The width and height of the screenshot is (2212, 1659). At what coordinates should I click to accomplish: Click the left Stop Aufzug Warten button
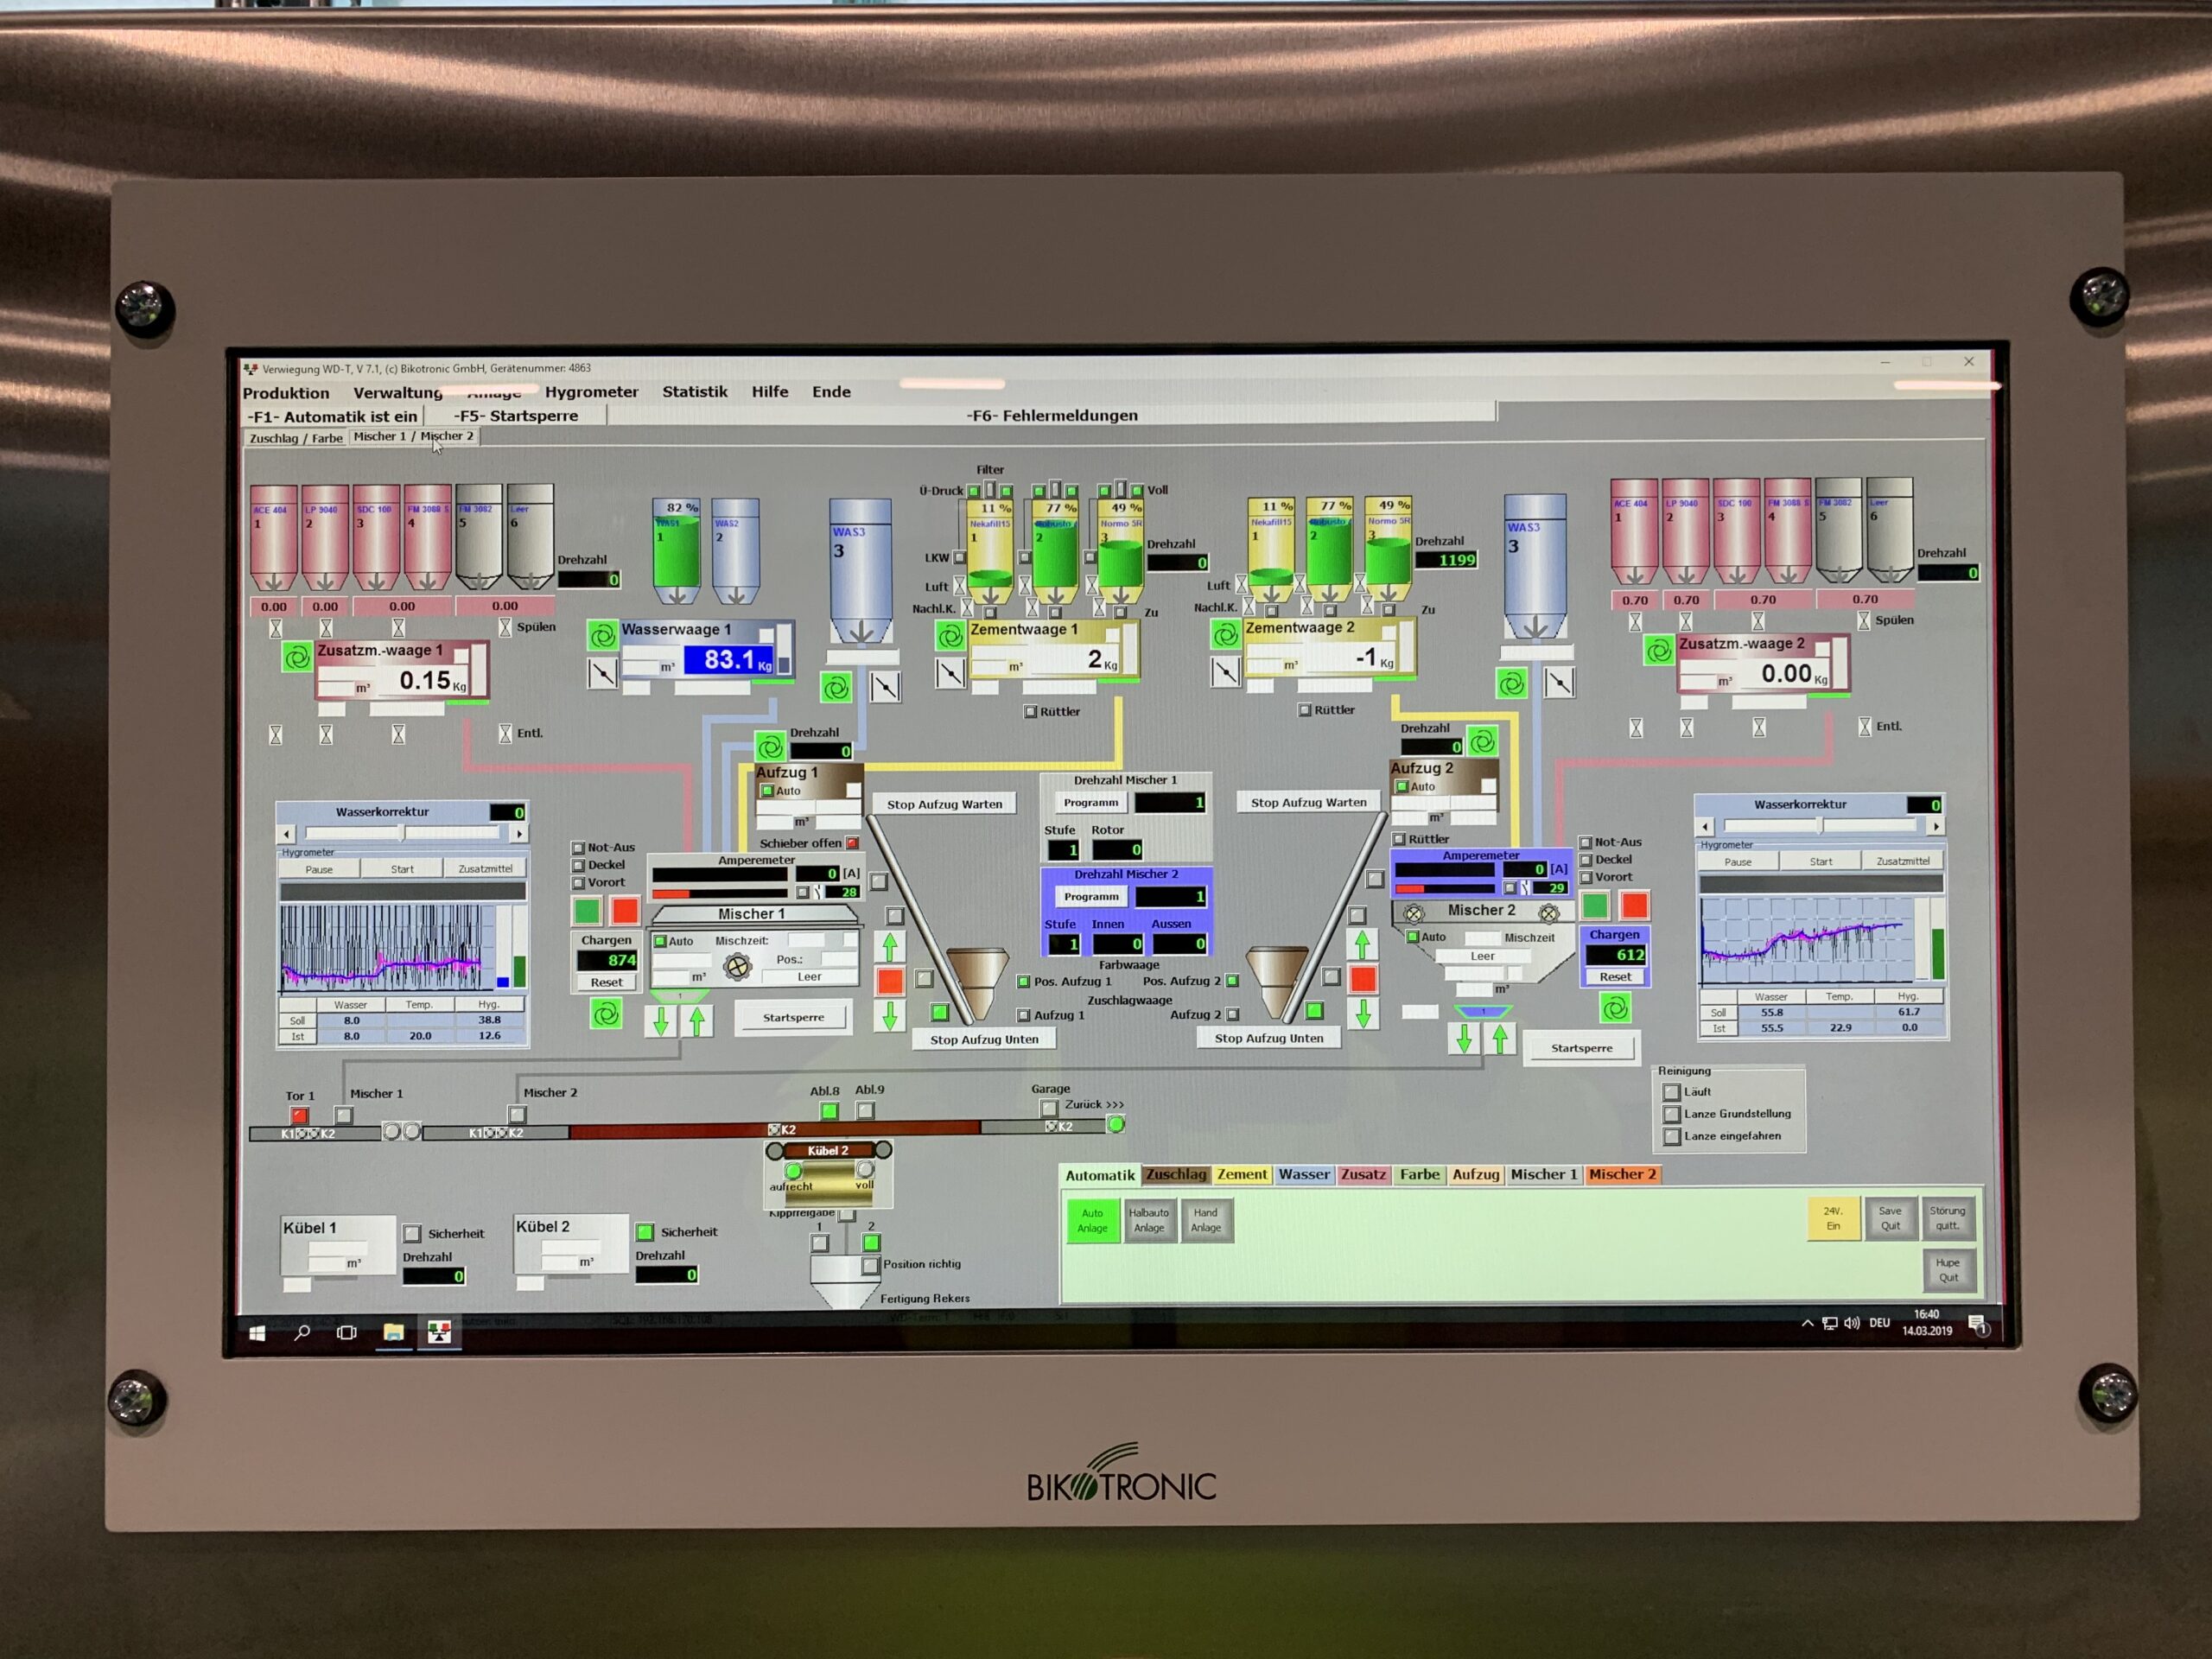coord(944,804)
